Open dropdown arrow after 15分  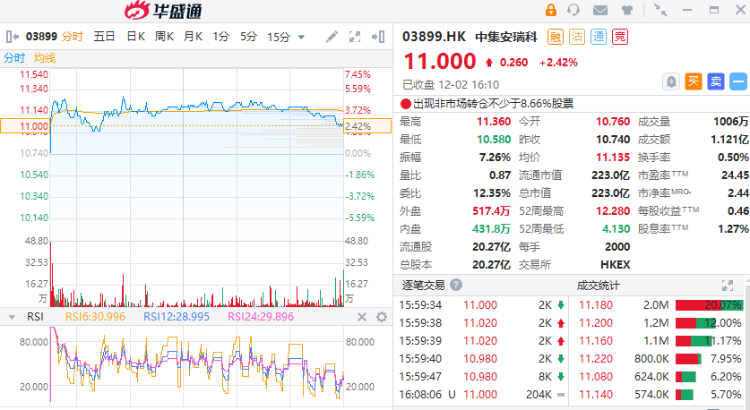tap(301, 37)
